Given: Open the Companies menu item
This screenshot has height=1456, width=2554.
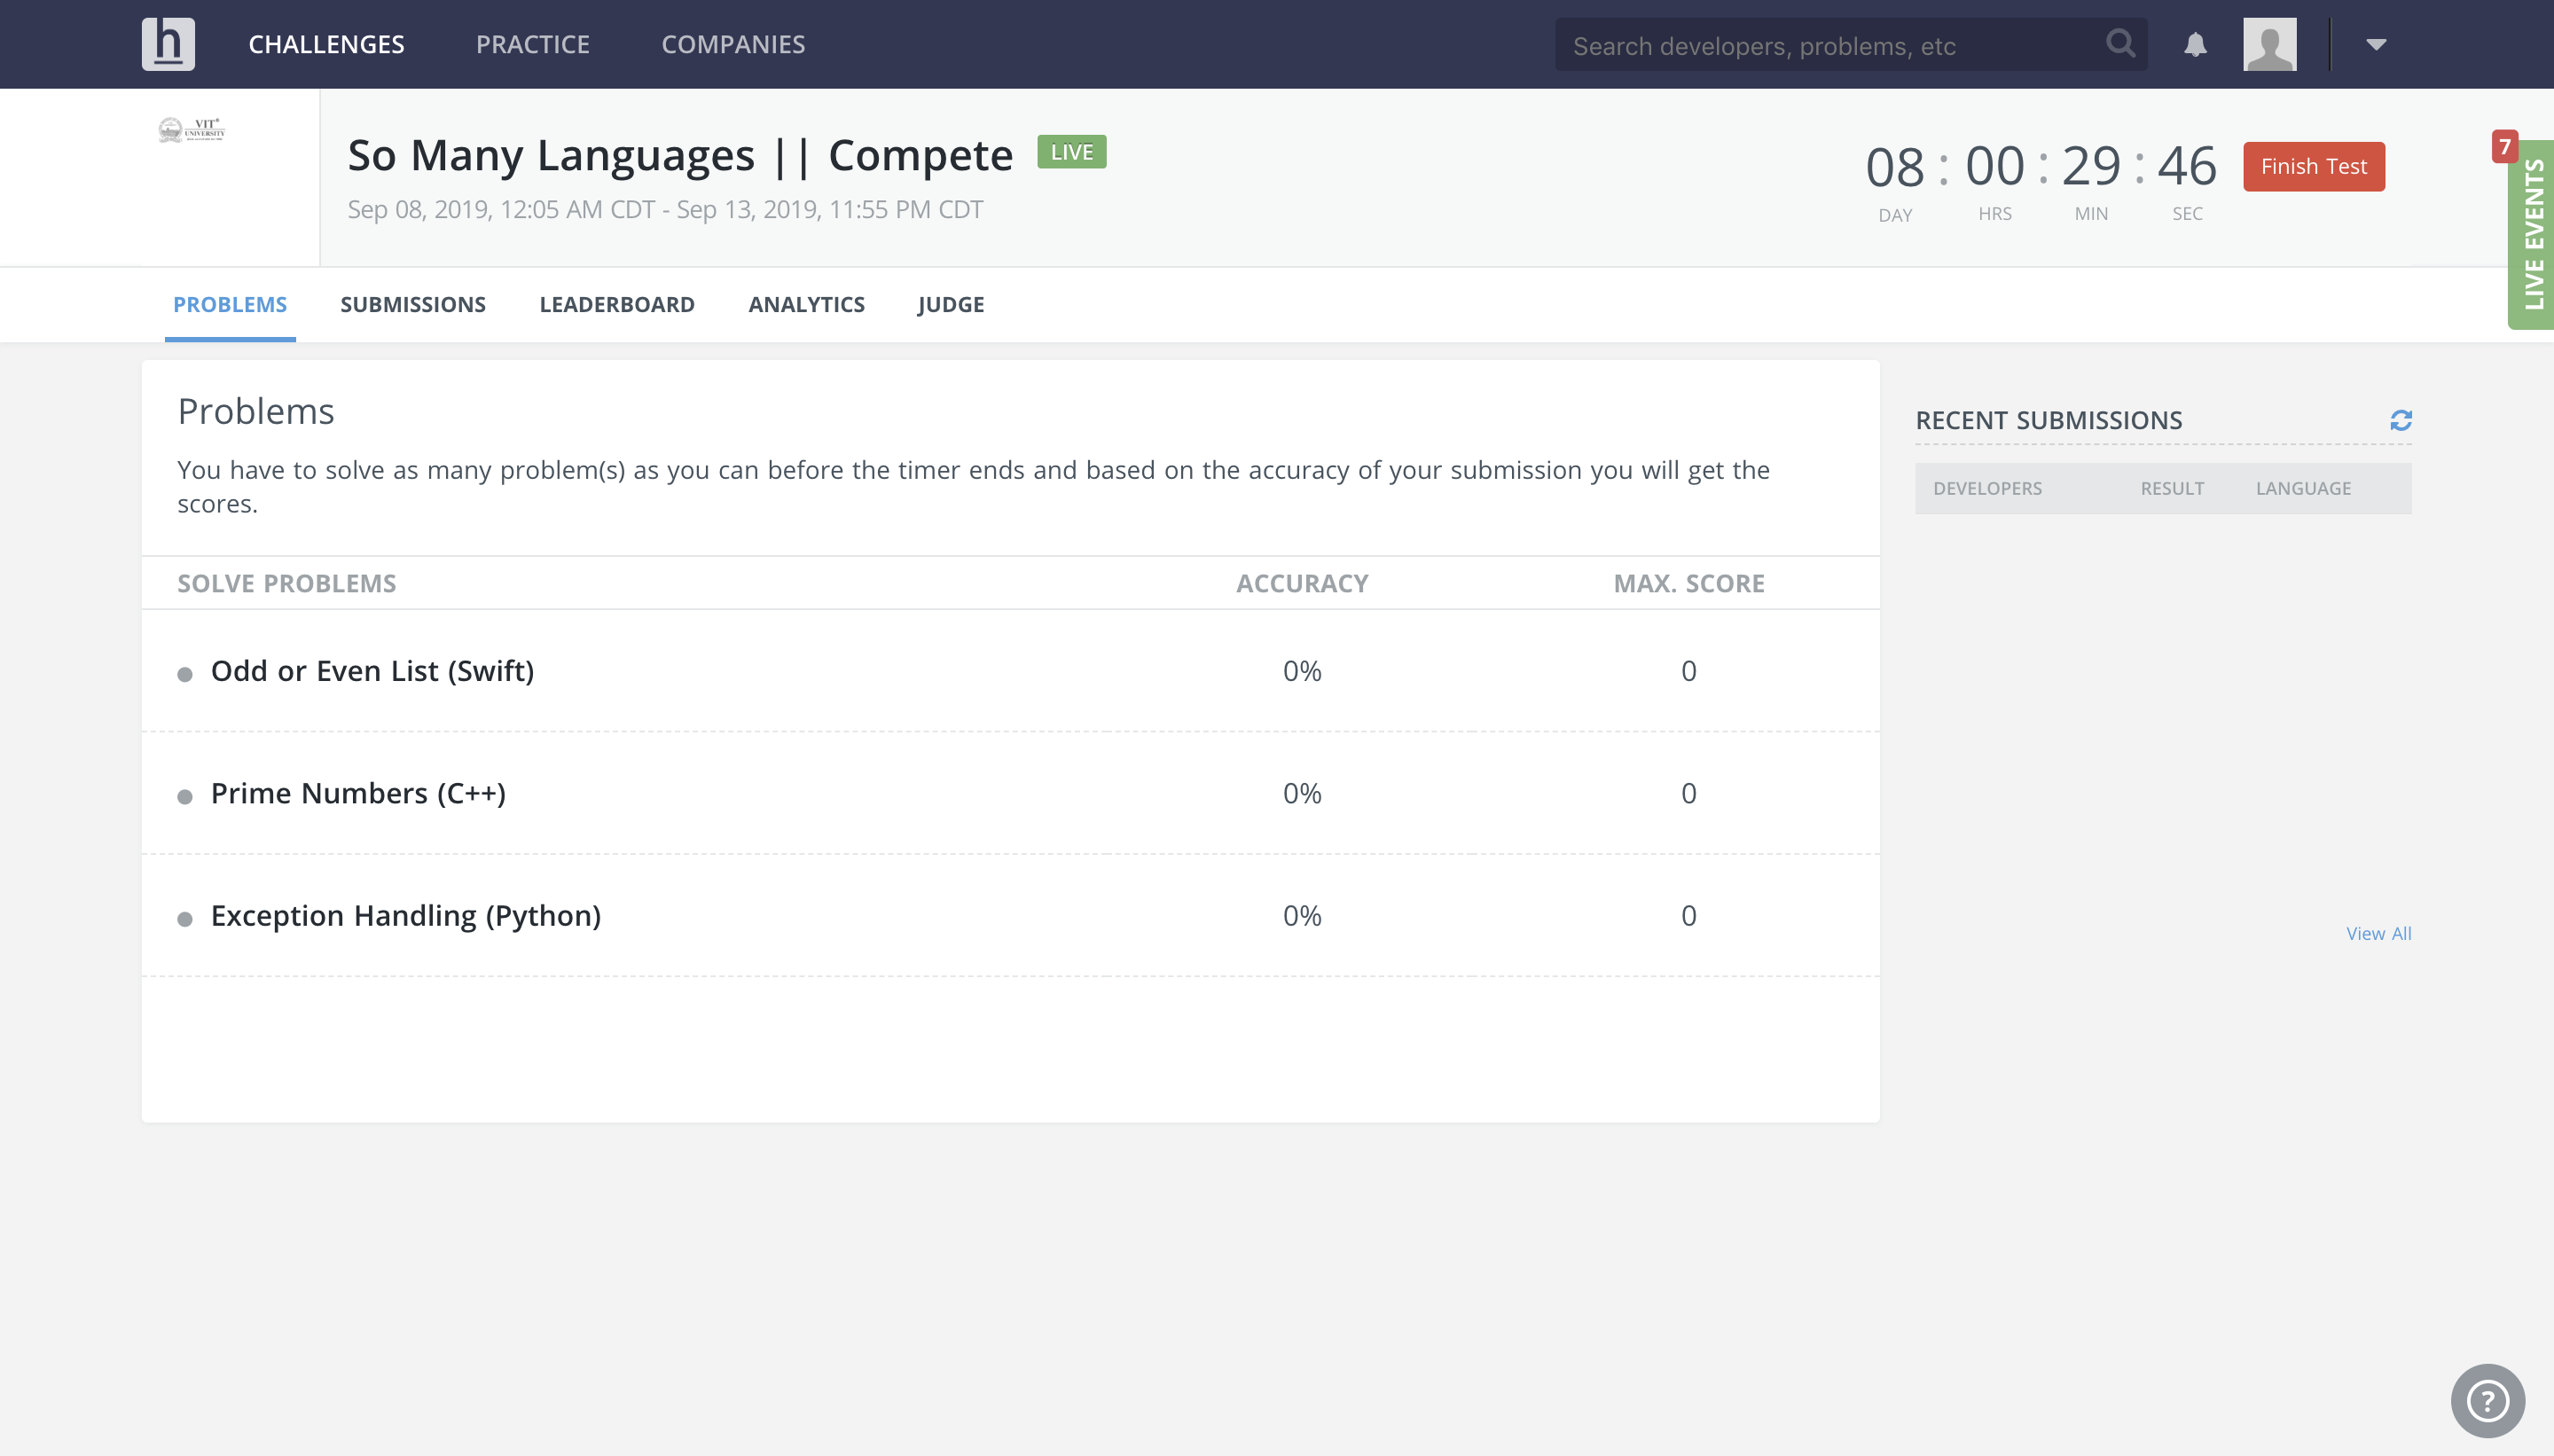Looking at the screenshot, I should [733, 44].
